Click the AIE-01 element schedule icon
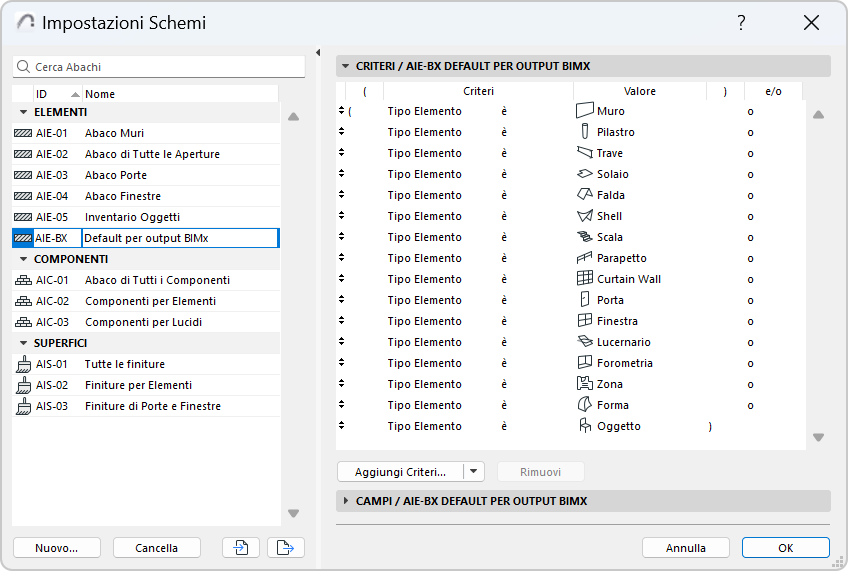 (23, 133)
